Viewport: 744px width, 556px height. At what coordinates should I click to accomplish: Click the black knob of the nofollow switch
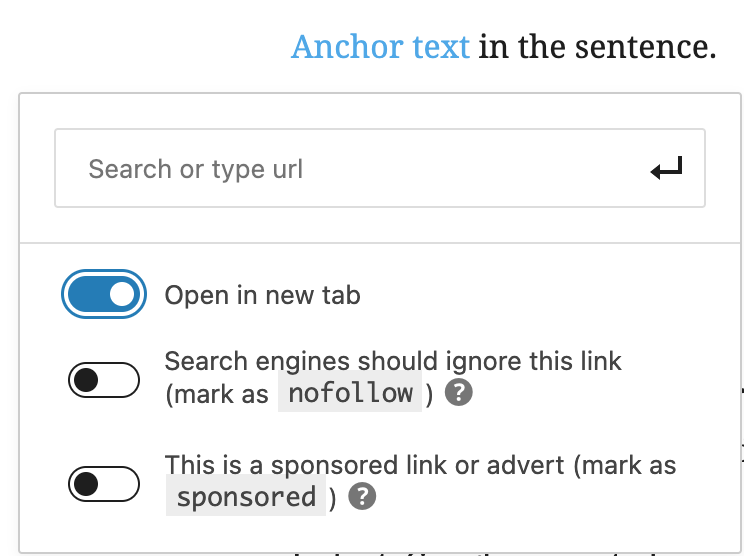pos(87,380)
